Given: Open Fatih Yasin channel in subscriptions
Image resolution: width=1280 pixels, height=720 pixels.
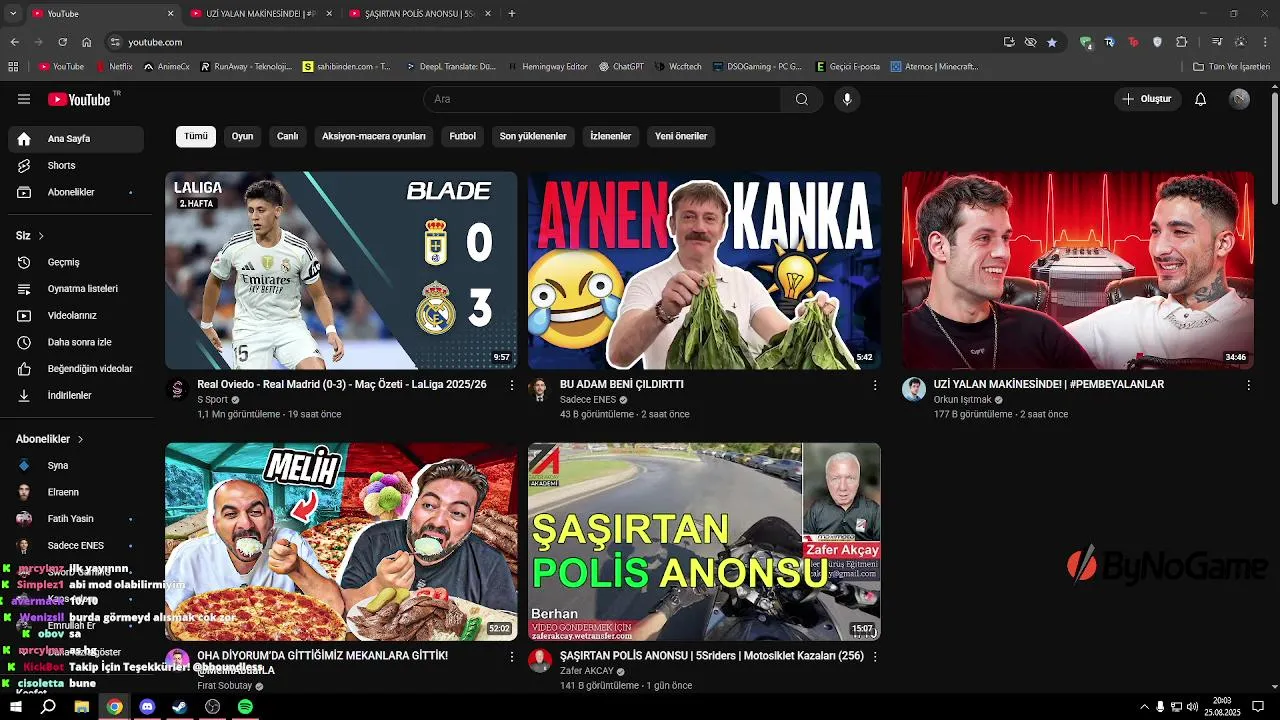Looking at the screenshot, I should click(x=76, y=519).
